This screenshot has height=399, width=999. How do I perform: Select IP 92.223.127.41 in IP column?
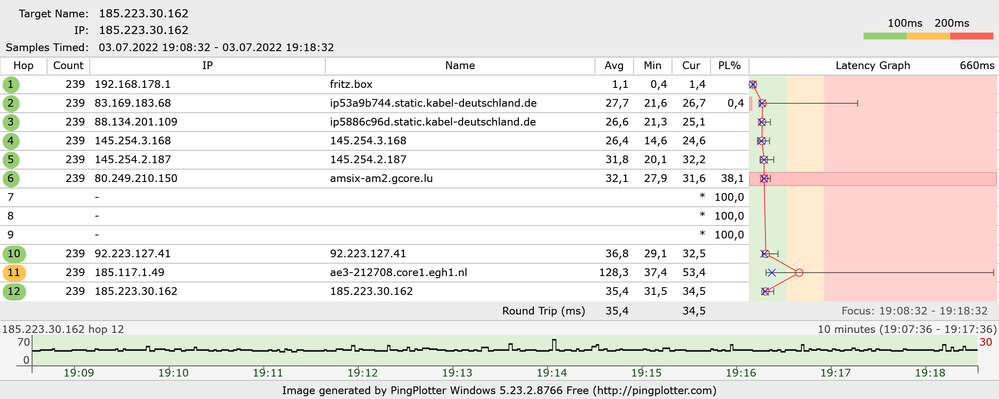(133, 254)
